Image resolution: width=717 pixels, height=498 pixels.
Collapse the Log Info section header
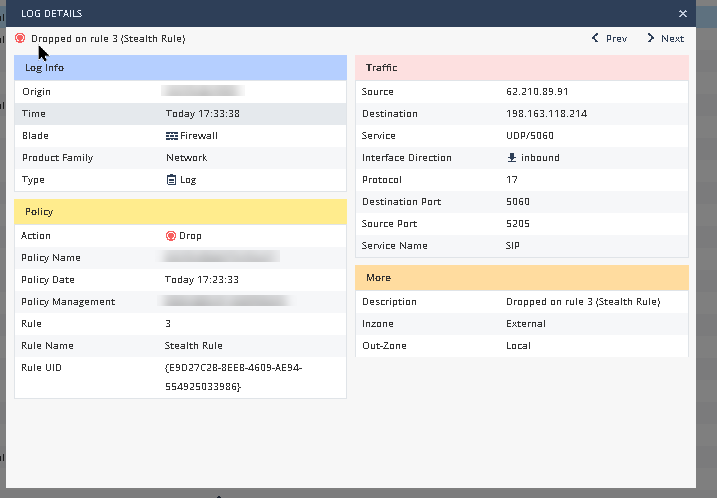tap(180, 68)
